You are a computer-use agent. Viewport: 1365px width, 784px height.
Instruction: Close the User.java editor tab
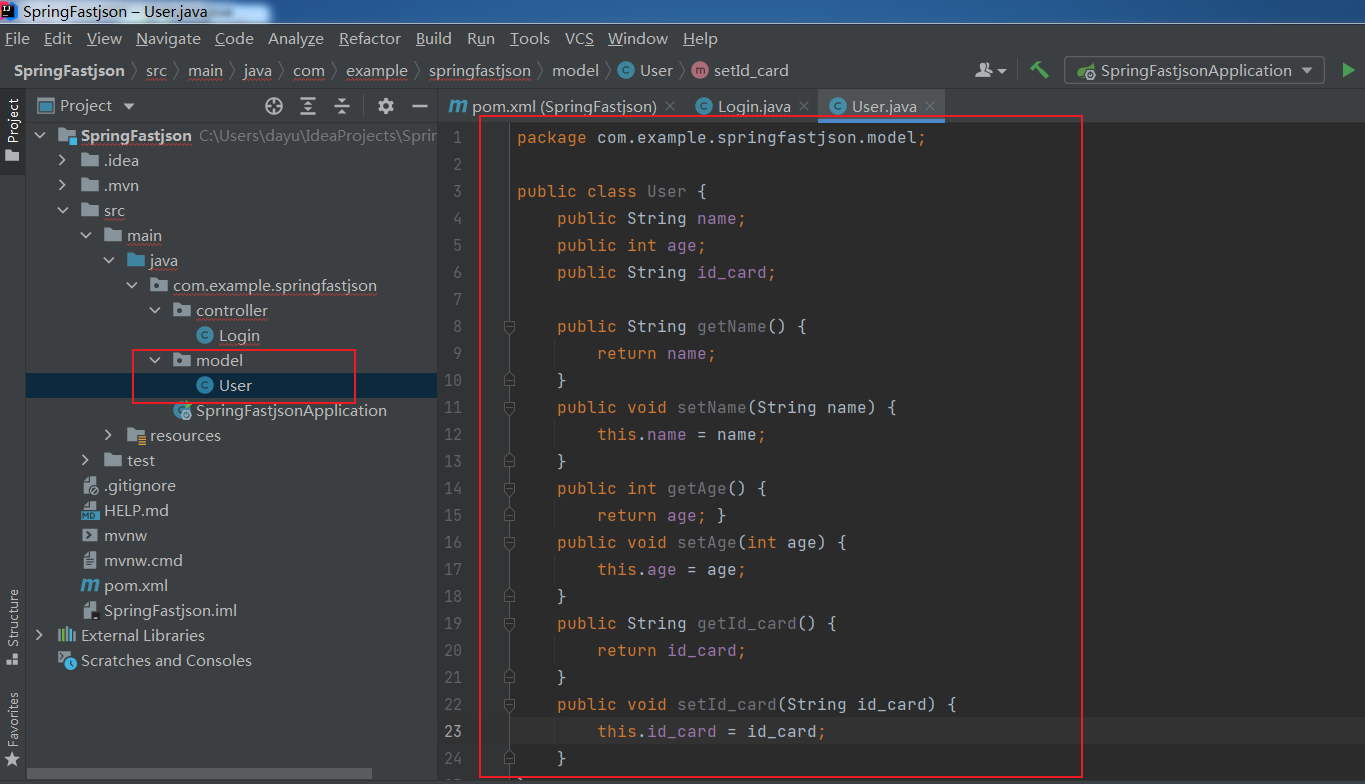pyautogui.click(x=930, y=106)
